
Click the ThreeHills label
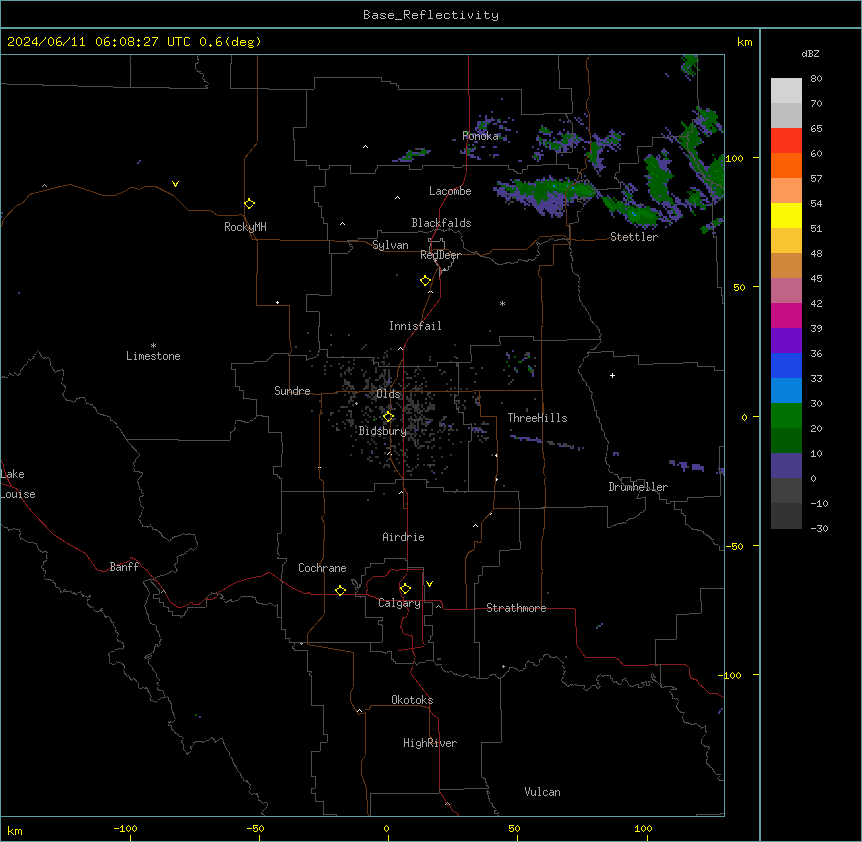537,418
